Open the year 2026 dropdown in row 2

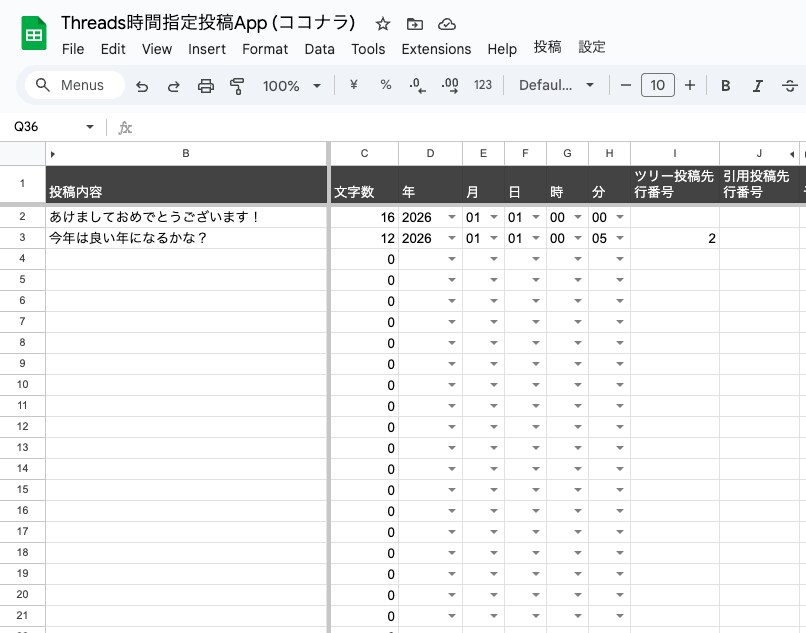pyautogui.click(x=452, y=217)
